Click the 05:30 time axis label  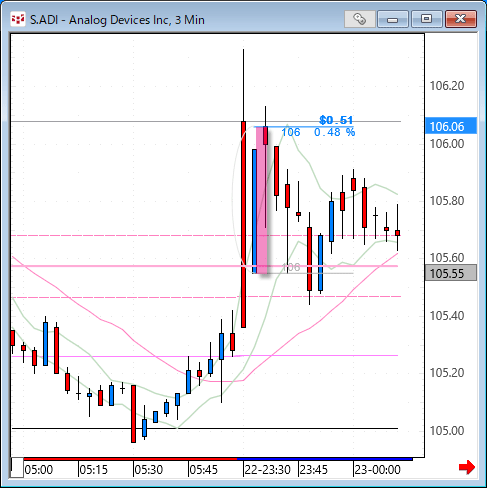coord(149,470)
